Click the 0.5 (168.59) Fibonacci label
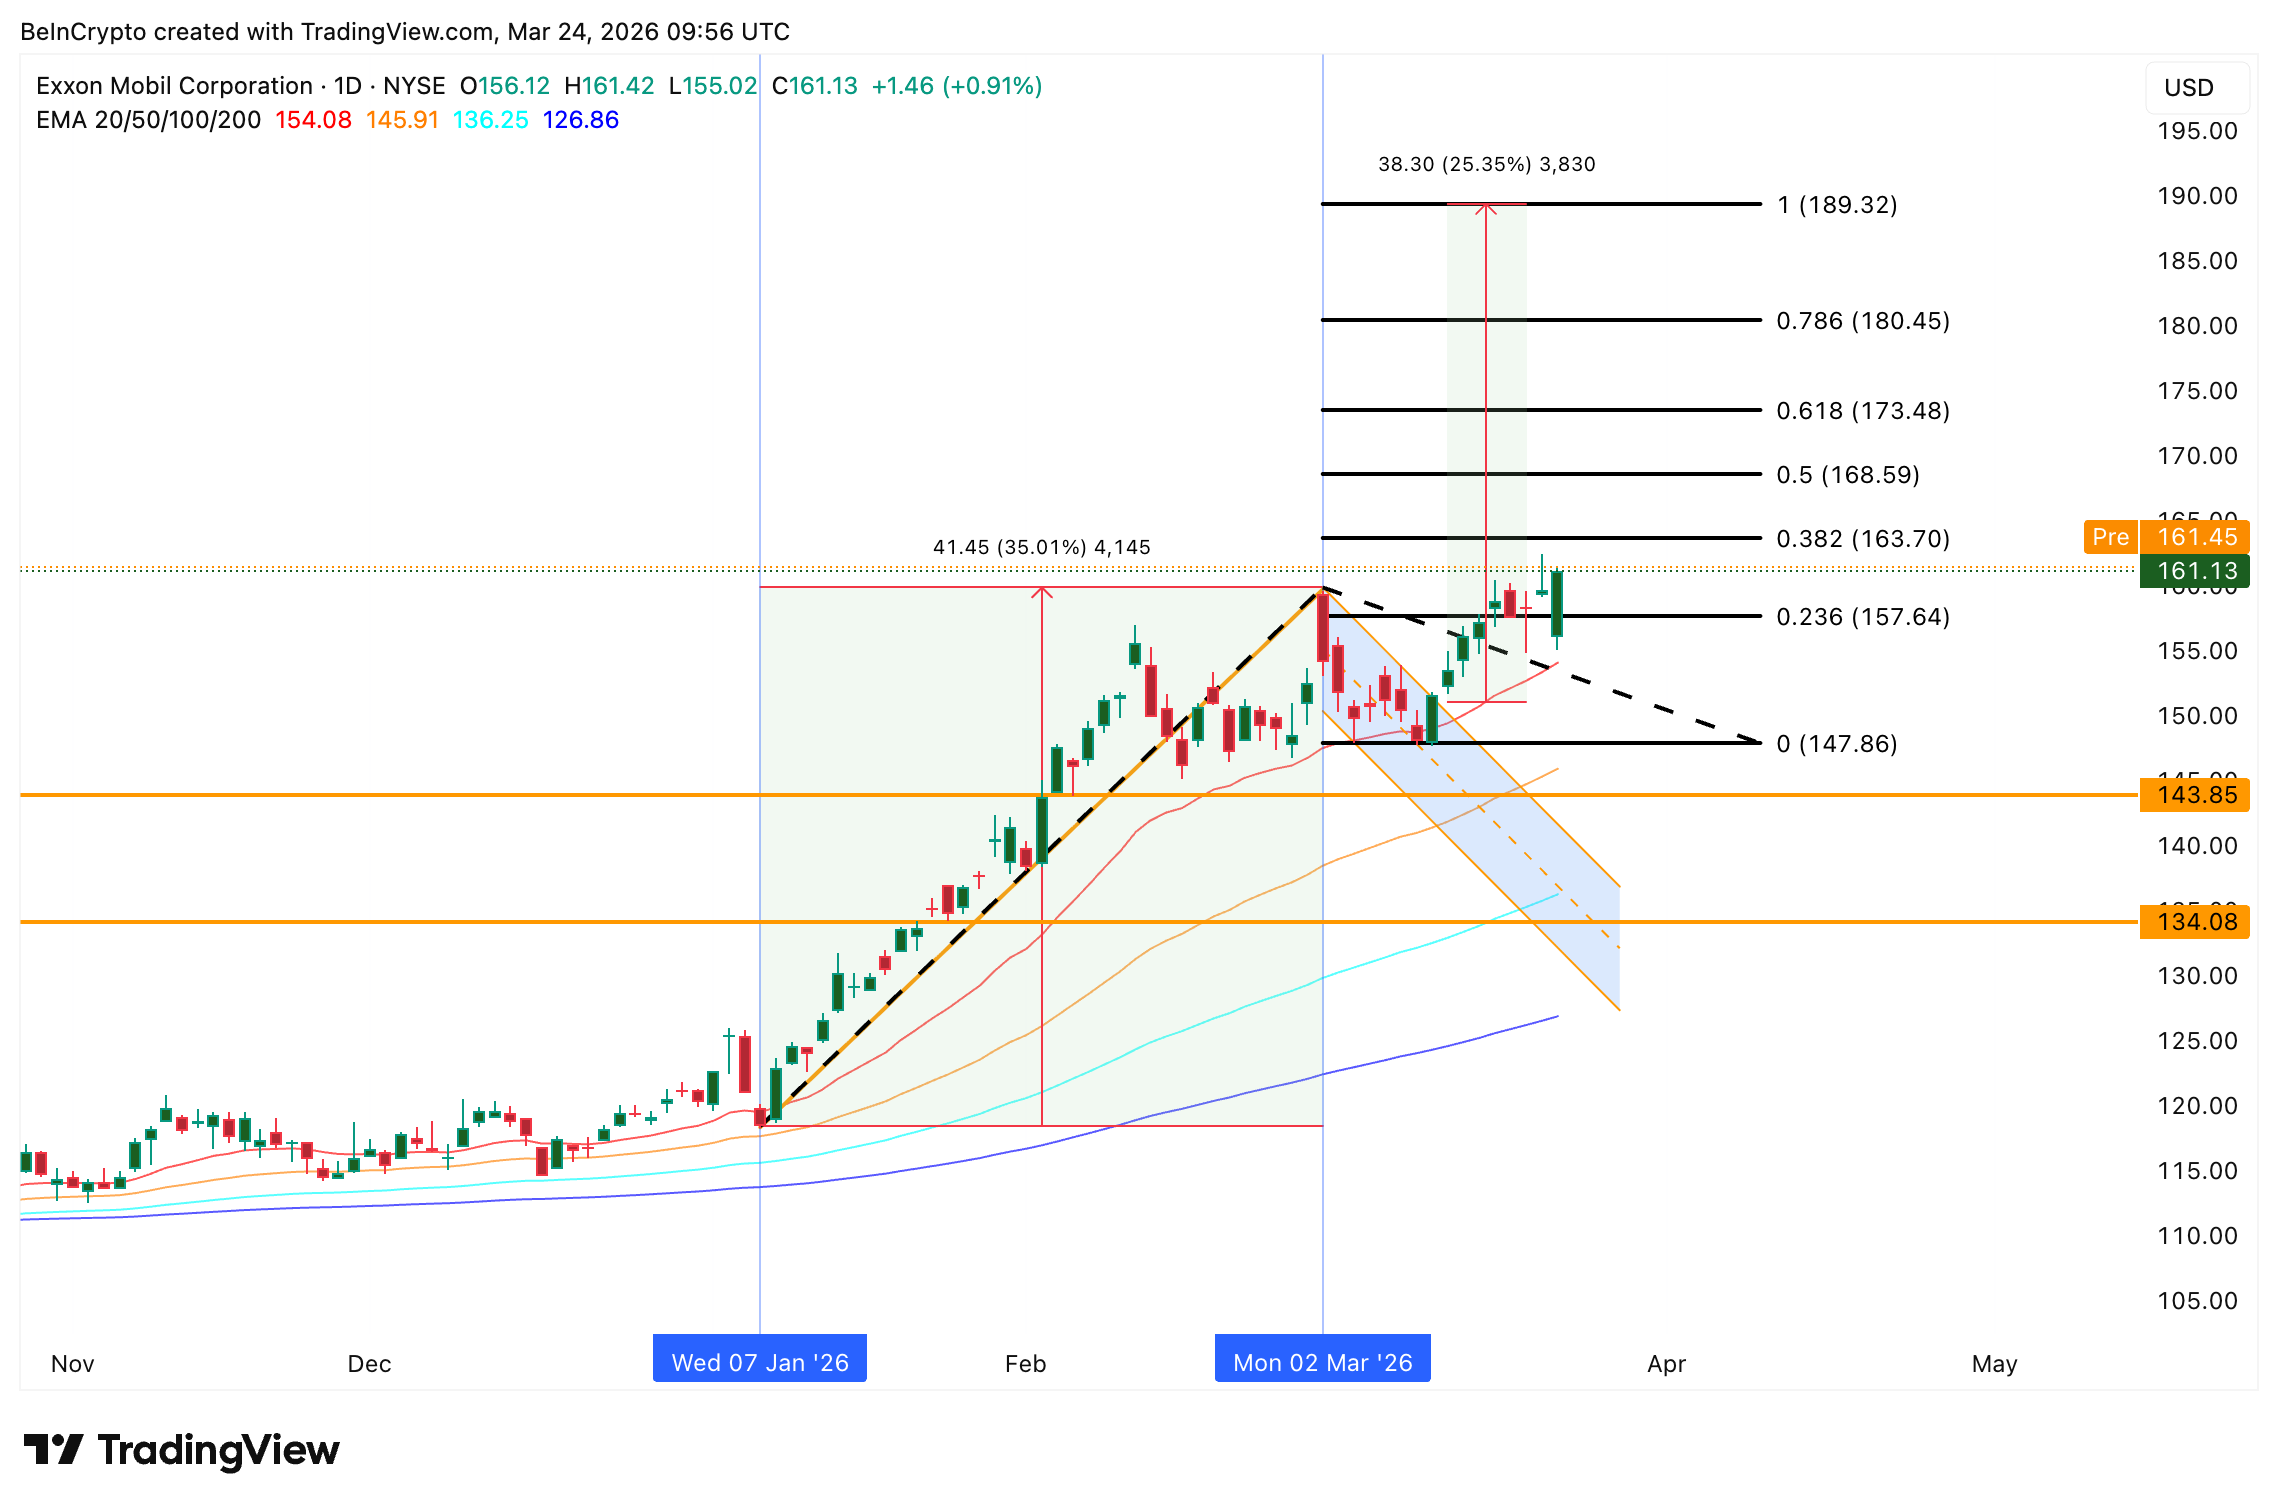The image size is (2278, 1510). pos(1847,475)
